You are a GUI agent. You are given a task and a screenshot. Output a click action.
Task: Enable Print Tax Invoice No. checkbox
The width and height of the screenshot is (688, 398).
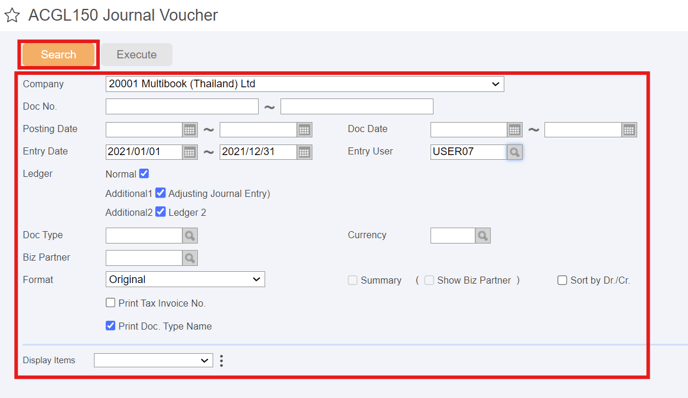click(111, 303)
